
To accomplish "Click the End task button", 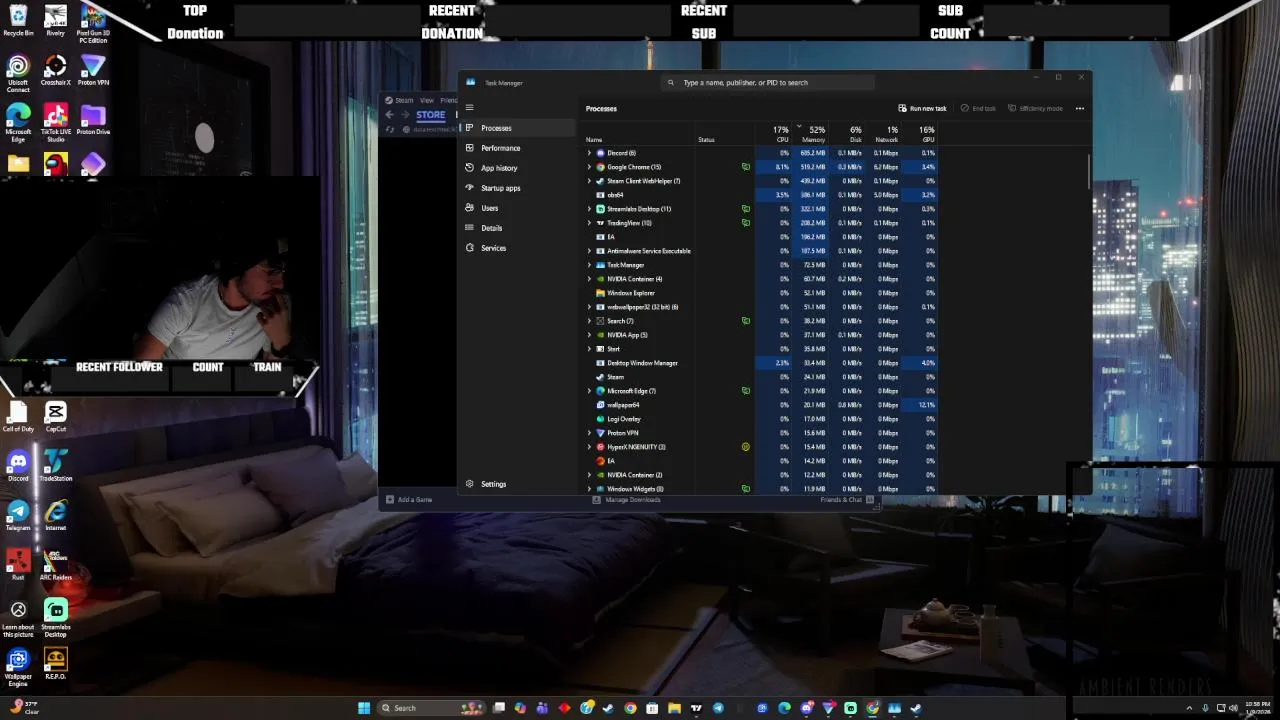I will coord(978,108).
